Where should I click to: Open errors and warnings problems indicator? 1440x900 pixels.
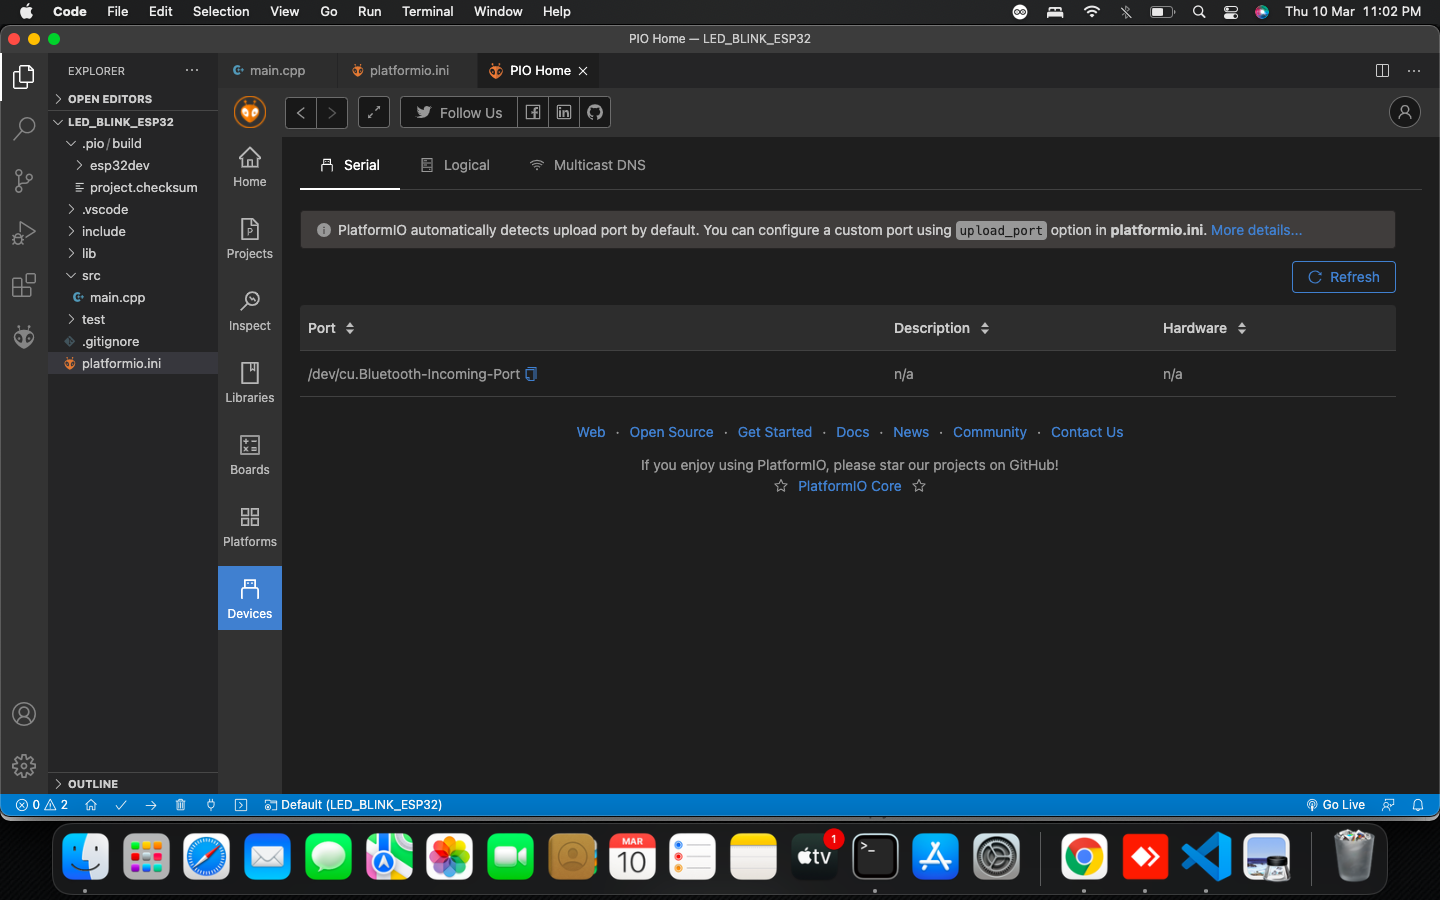(42, 805)
